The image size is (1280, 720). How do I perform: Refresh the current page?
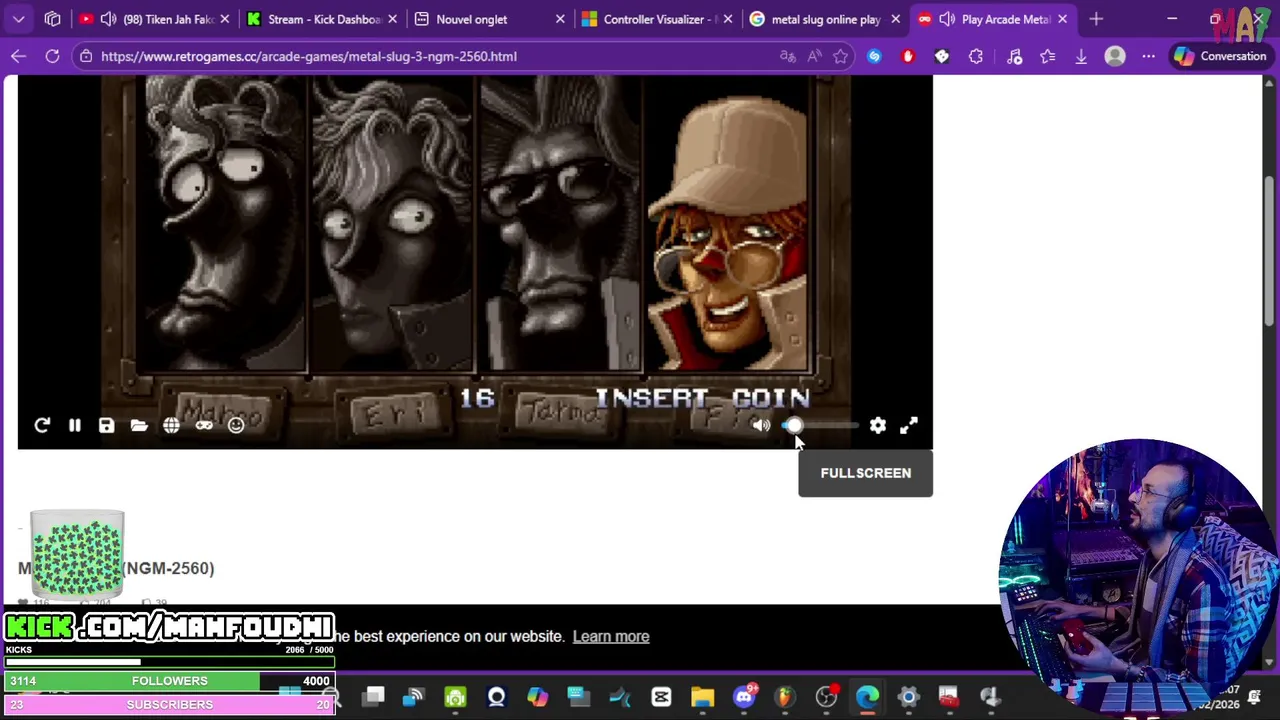(x=52, y=57)
